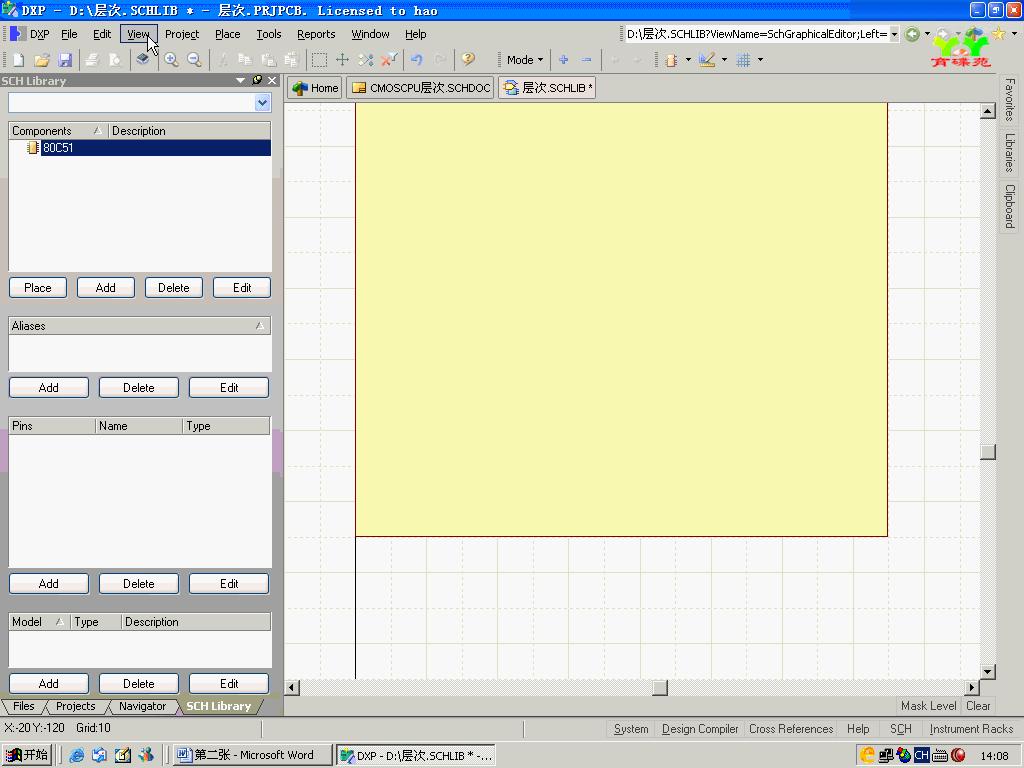Switch to the CMOSCPU层次.SCHDOC tab

coord(422,88)
